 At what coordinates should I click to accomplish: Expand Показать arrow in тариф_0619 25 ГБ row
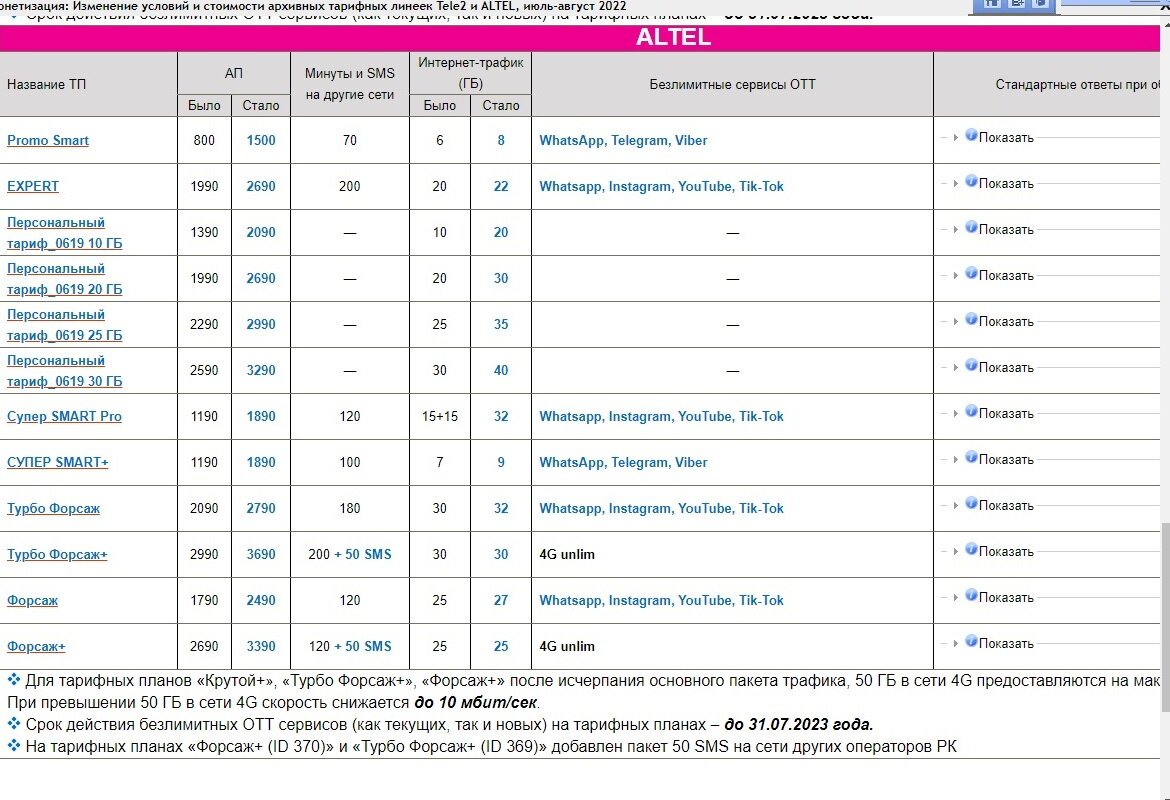[x=955, y=322]
